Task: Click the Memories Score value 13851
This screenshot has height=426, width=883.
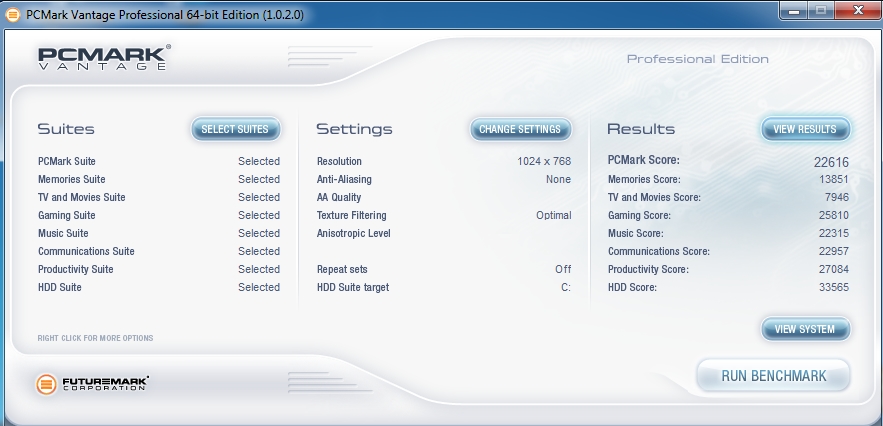Action: click(834, 179)
